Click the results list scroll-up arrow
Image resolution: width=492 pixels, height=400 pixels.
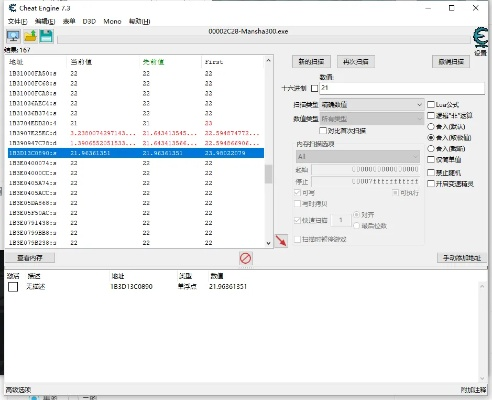pyautogui.click(x=268, y=61)
